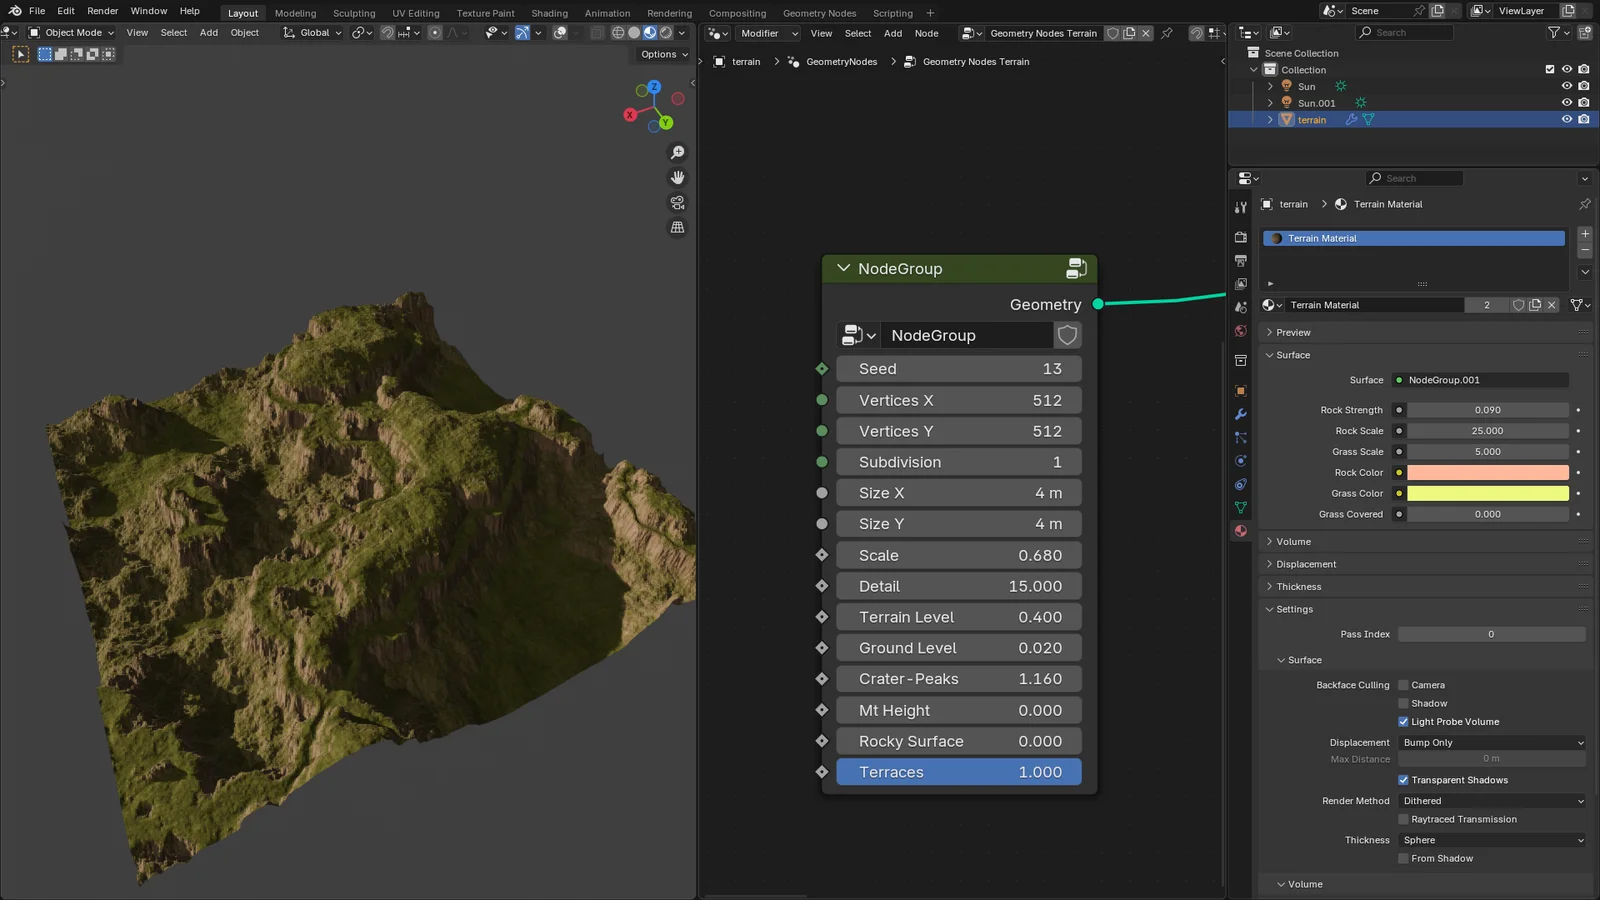Screen dimensions: 1600x900
Task: Enable Raytraced Transmission in Settings
Action: [1404, 818]
